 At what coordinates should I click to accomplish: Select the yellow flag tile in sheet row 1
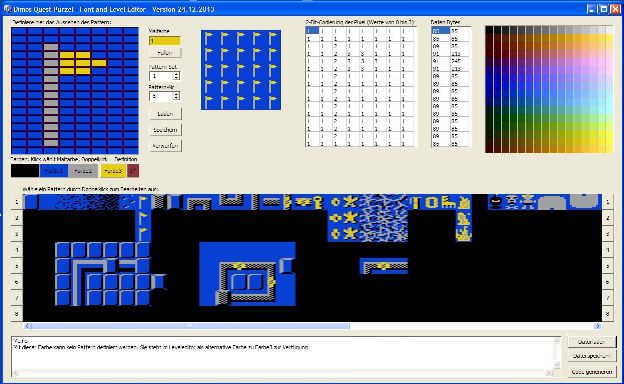pyautogui.click(x=143, y=202)
